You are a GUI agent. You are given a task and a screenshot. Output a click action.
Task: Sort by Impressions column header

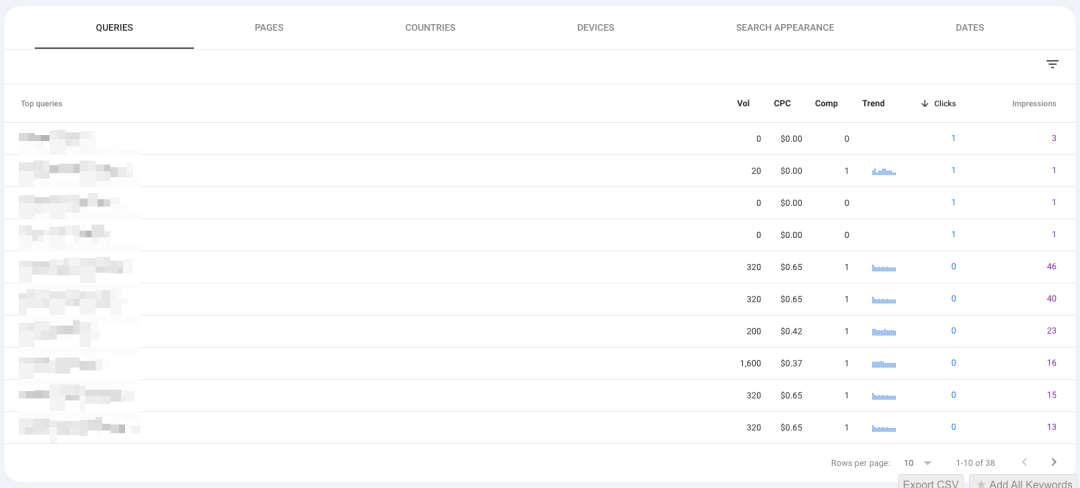pos(1033,103)
